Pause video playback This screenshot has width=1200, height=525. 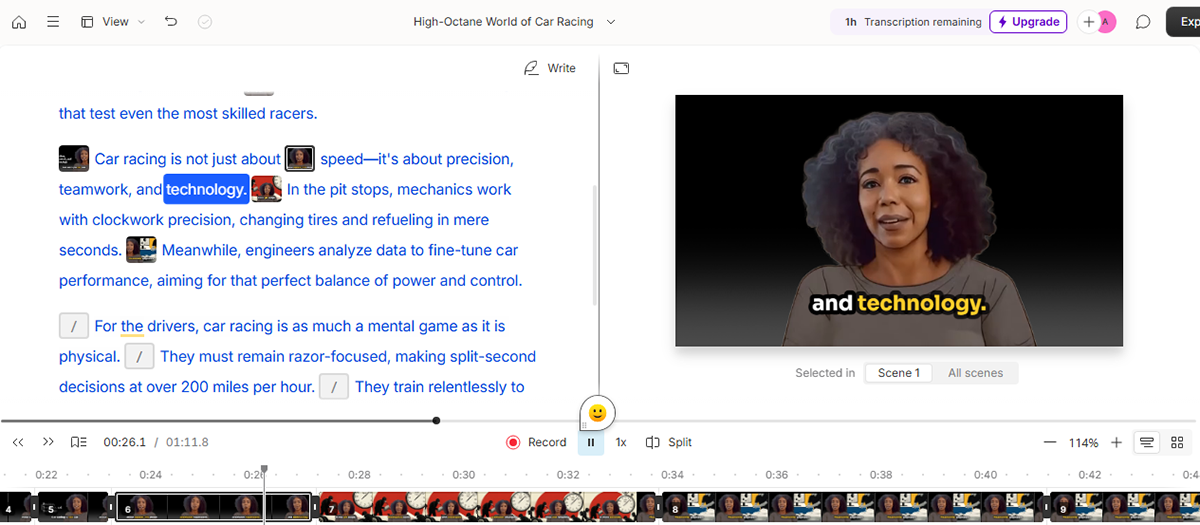pyautogui.click(x=591, y=442)
